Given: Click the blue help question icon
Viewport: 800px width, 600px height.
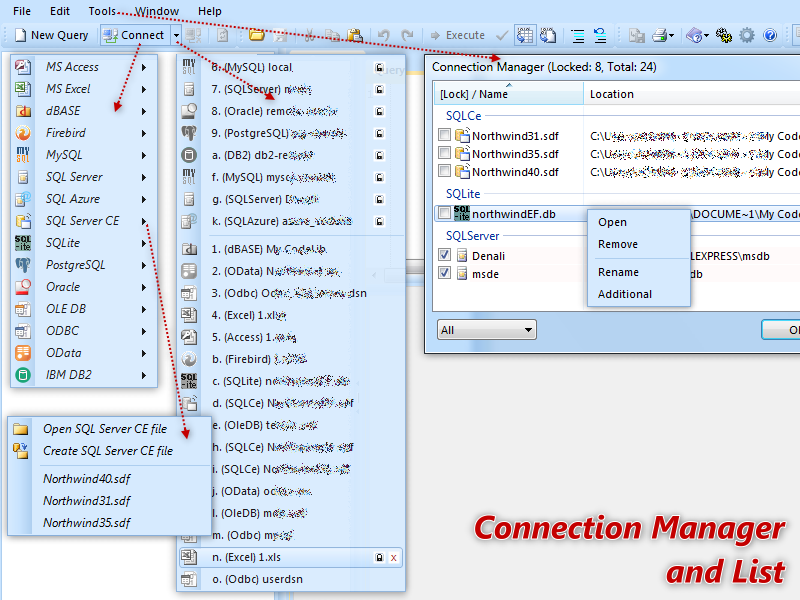Looking at the screenshot, I should (x=770, y=35).
